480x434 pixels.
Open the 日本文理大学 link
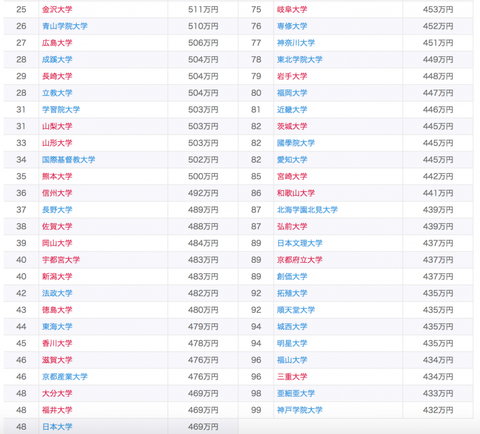[x=300, y=243]
